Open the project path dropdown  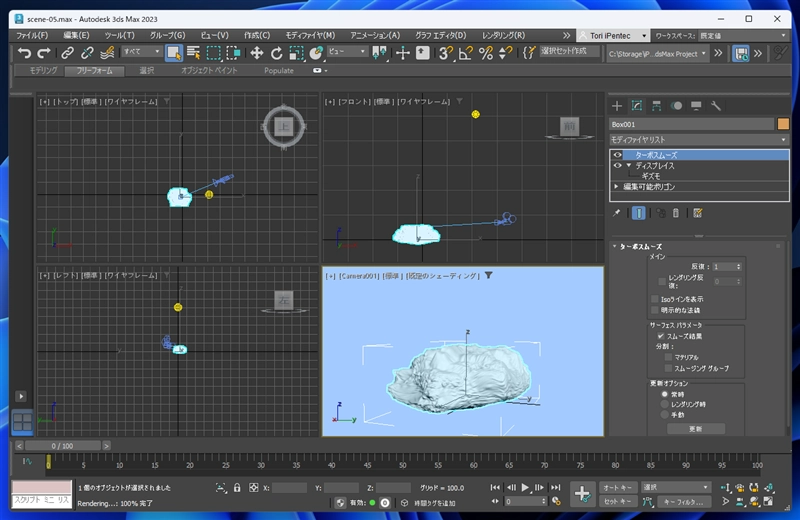coord(658,53)
